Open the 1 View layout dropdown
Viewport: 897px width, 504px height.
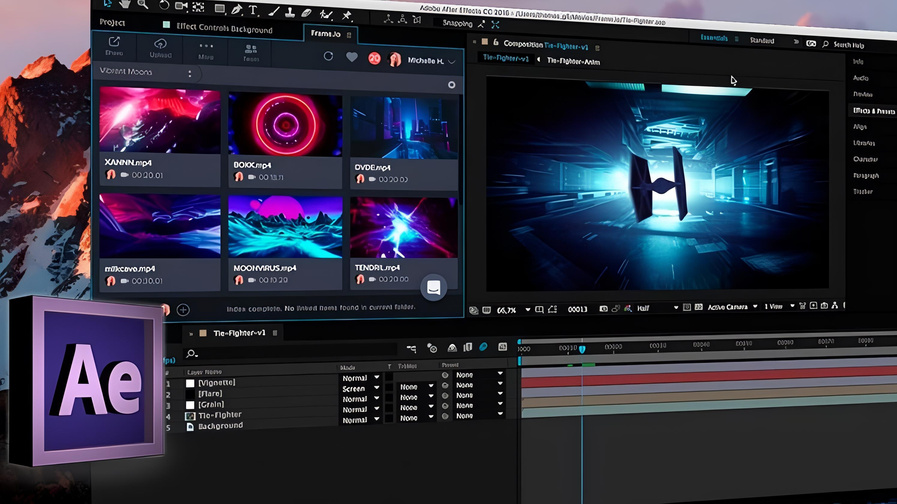pos(780,306)
